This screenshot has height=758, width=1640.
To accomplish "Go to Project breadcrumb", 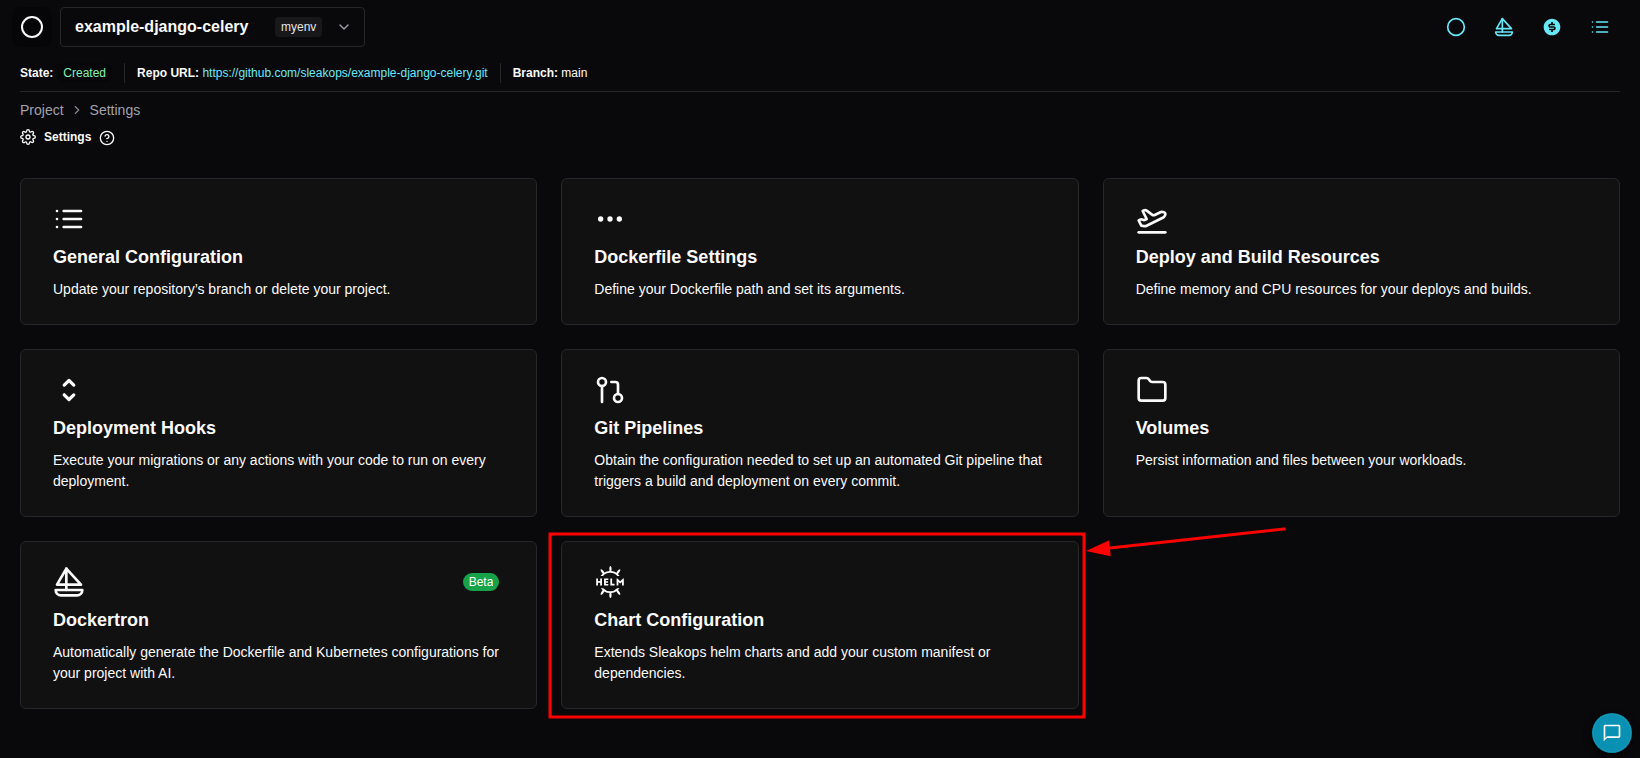I will 42,110.
